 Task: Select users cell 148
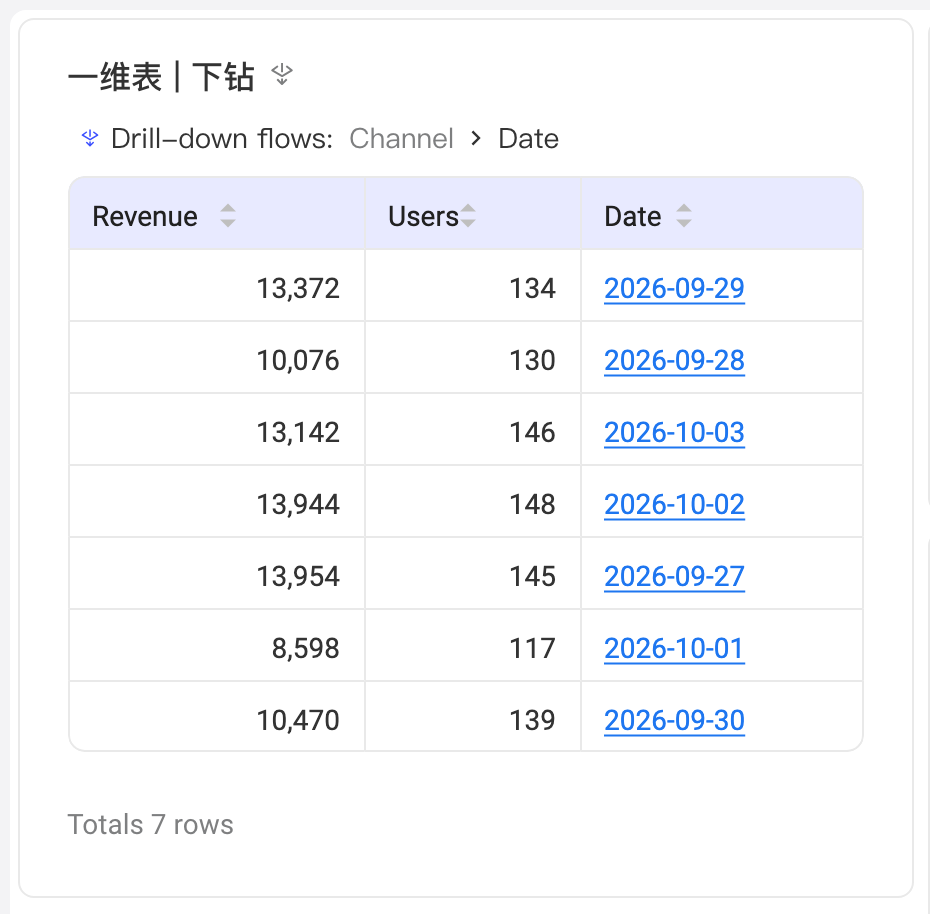click(x=473, y=502)
